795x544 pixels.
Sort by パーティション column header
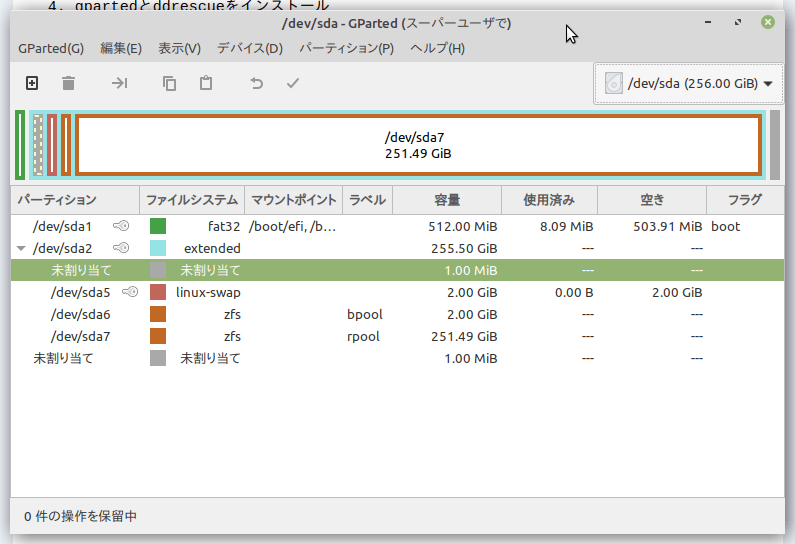[75, 200]
